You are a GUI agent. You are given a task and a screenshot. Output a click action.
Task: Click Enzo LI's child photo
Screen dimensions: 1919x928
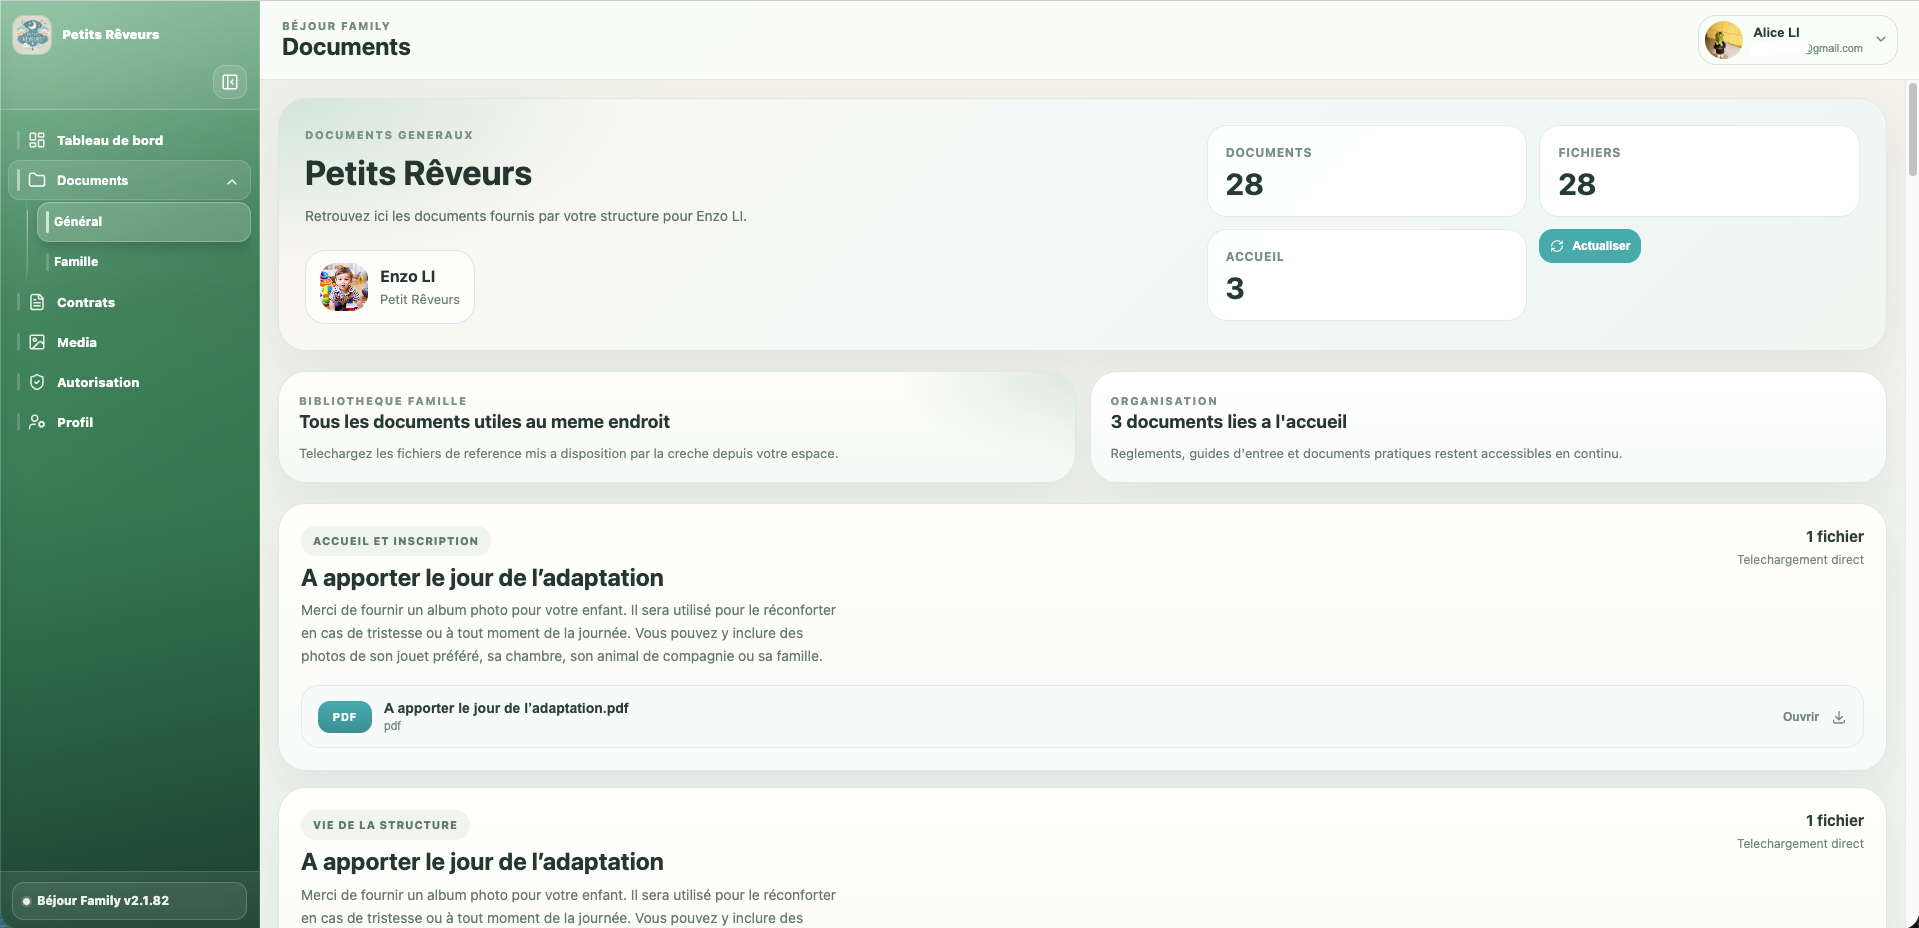pyautogui.click(x=344, y=287)
